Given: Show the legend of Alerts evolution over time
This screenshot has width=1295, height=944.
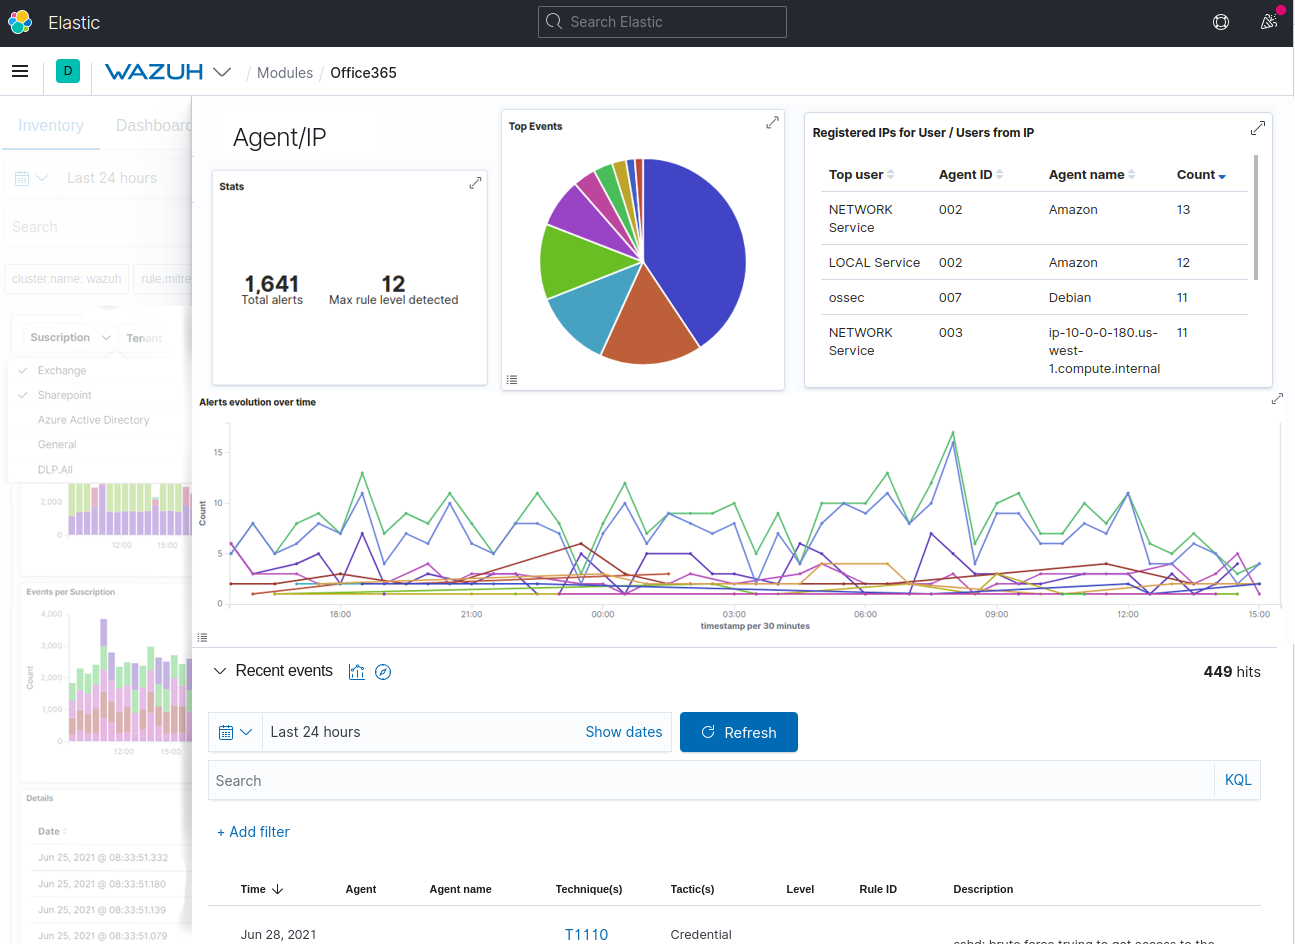Looking at the screenshot, I should click(x=202, y=637).
